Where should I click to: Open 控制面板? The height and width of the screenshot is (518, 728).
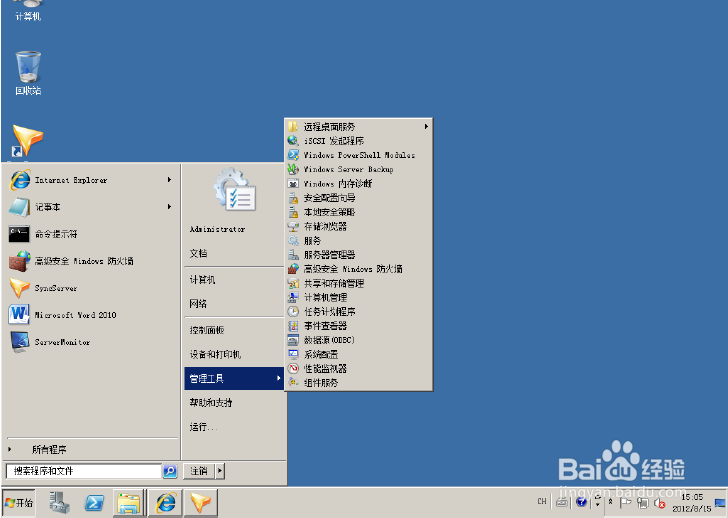(207, 330)
